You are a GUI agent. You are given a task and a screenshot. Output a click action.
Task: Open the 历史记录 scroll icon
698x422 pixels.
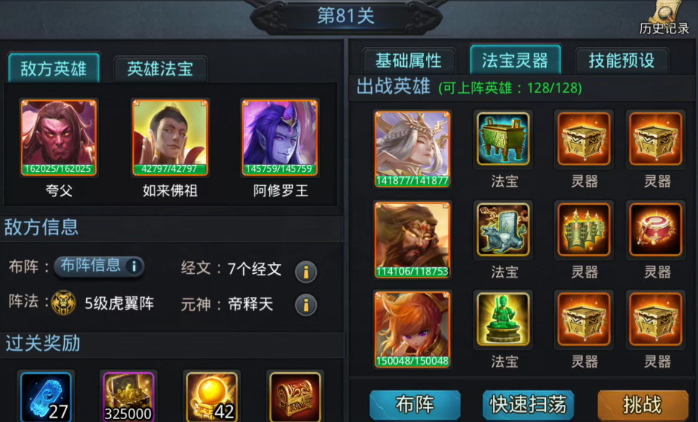coord(665,18)
